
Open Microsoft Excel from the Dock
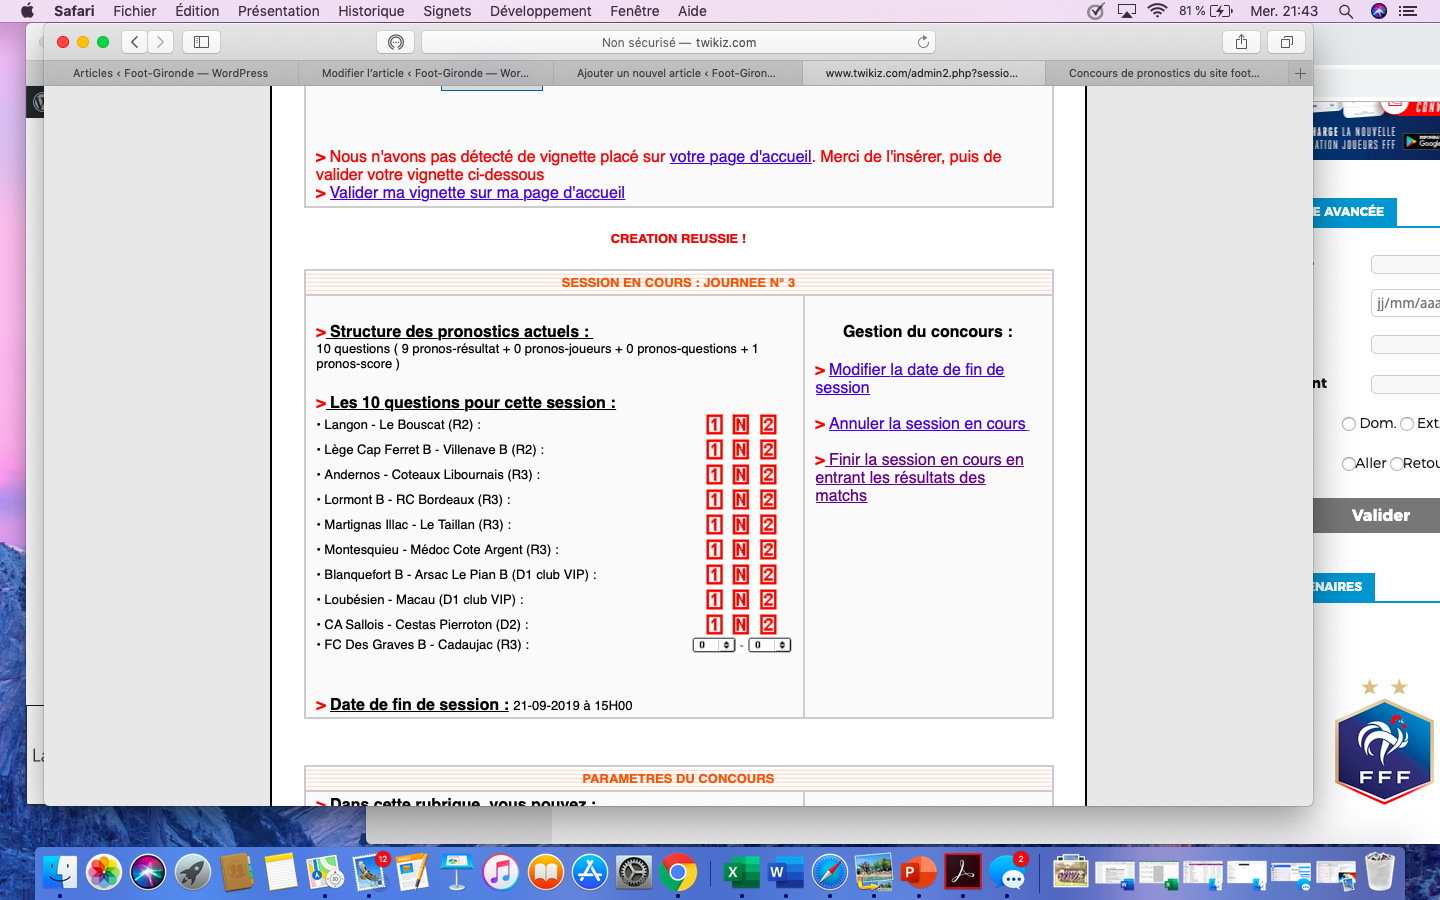(x=741, y=872)
